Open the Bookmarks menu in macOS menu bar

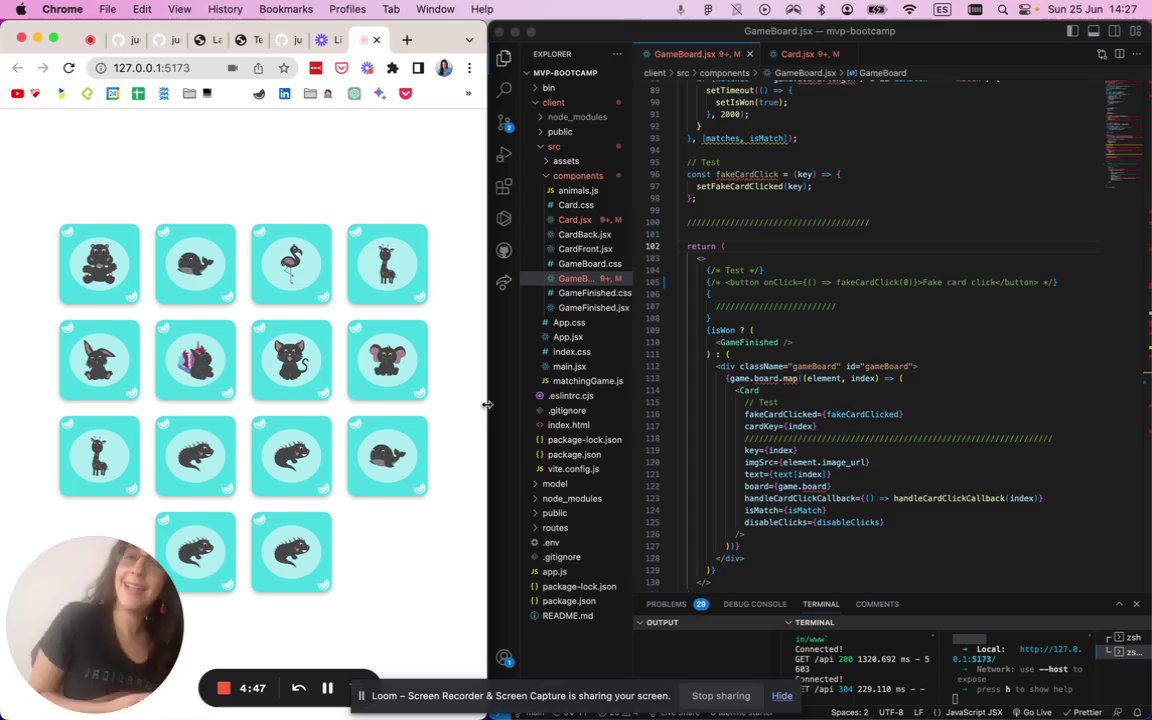pos(286,10)
